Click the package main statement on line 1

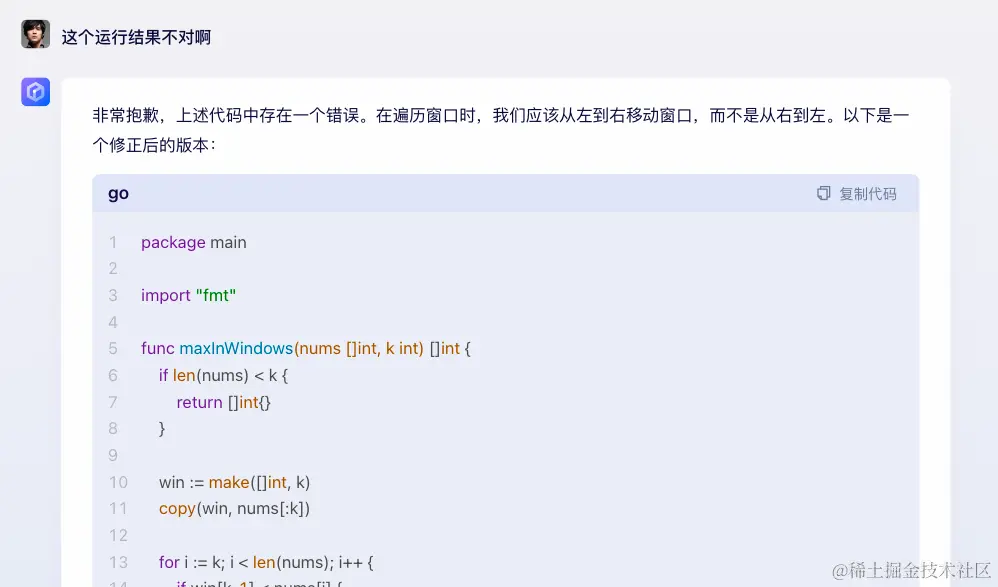pyautogui.click(x=193, y=242)
